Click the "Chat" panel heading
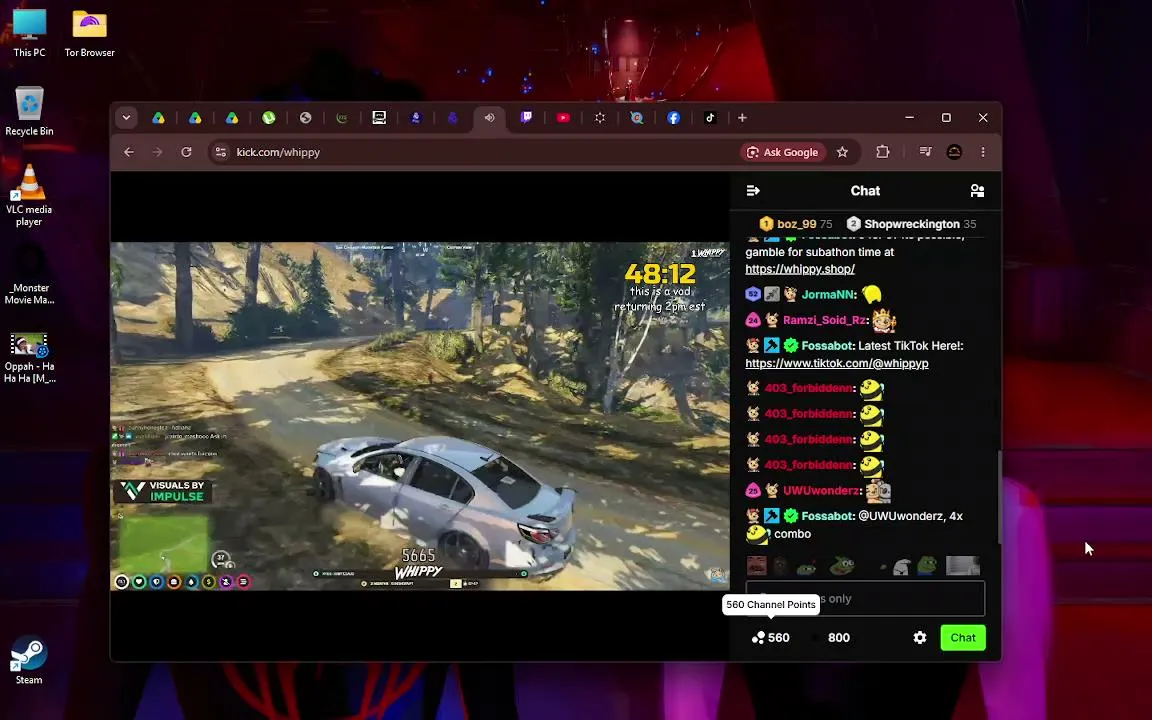This screenshot has height=720, width=1152. [x=865, y=191]
